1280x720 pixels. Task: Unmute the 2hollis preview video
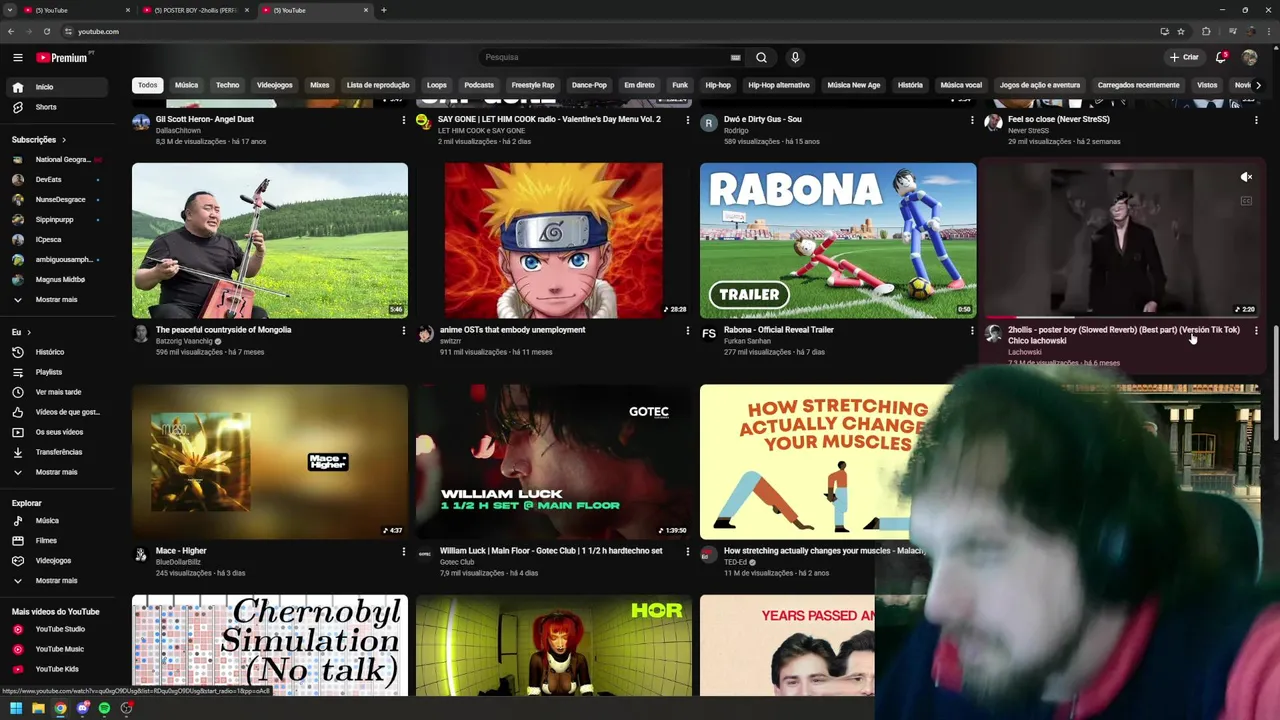pyautogui.click(x=1246, y=177)
